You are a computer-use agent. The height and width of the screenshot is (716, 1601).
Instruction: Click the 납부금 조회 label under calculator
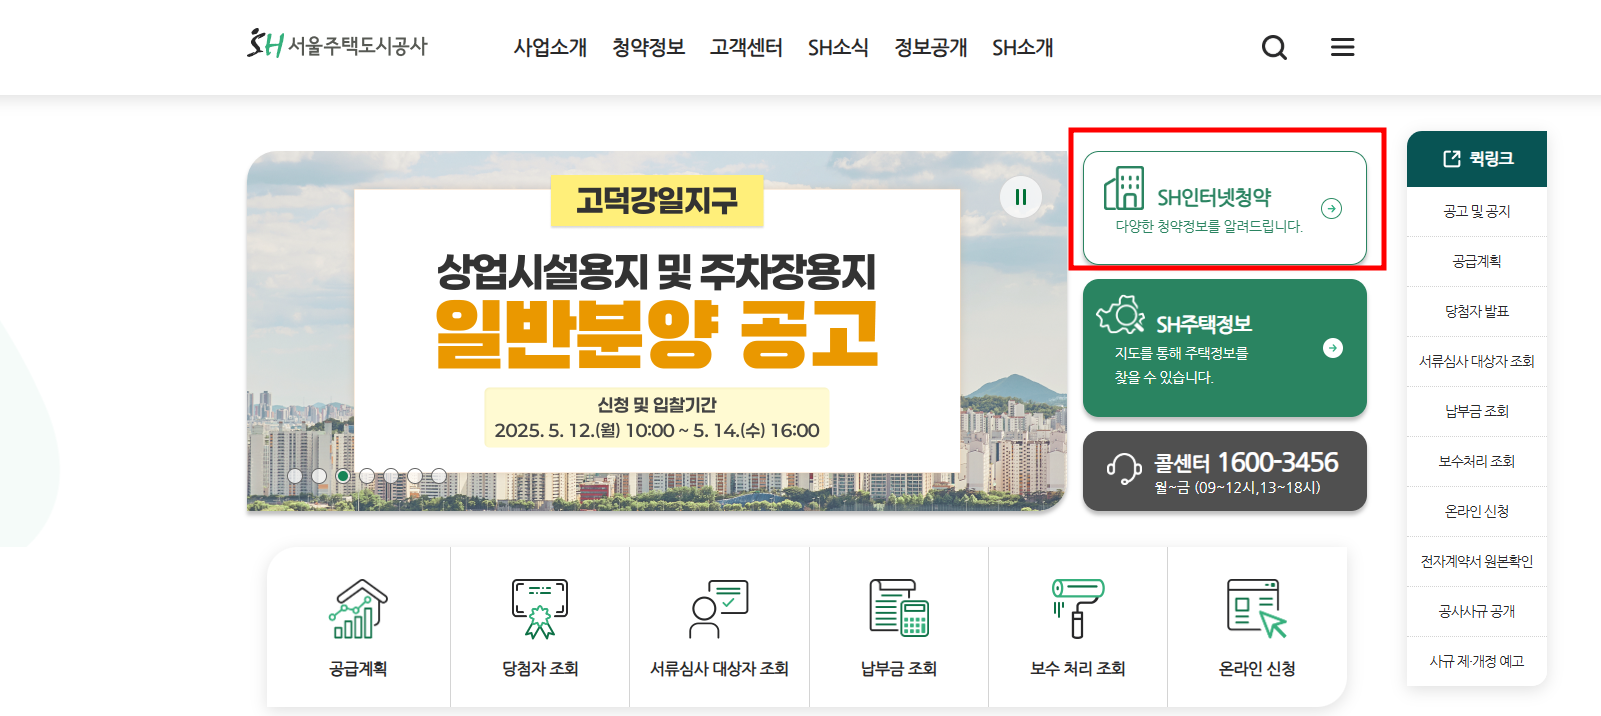click(899, 669)
